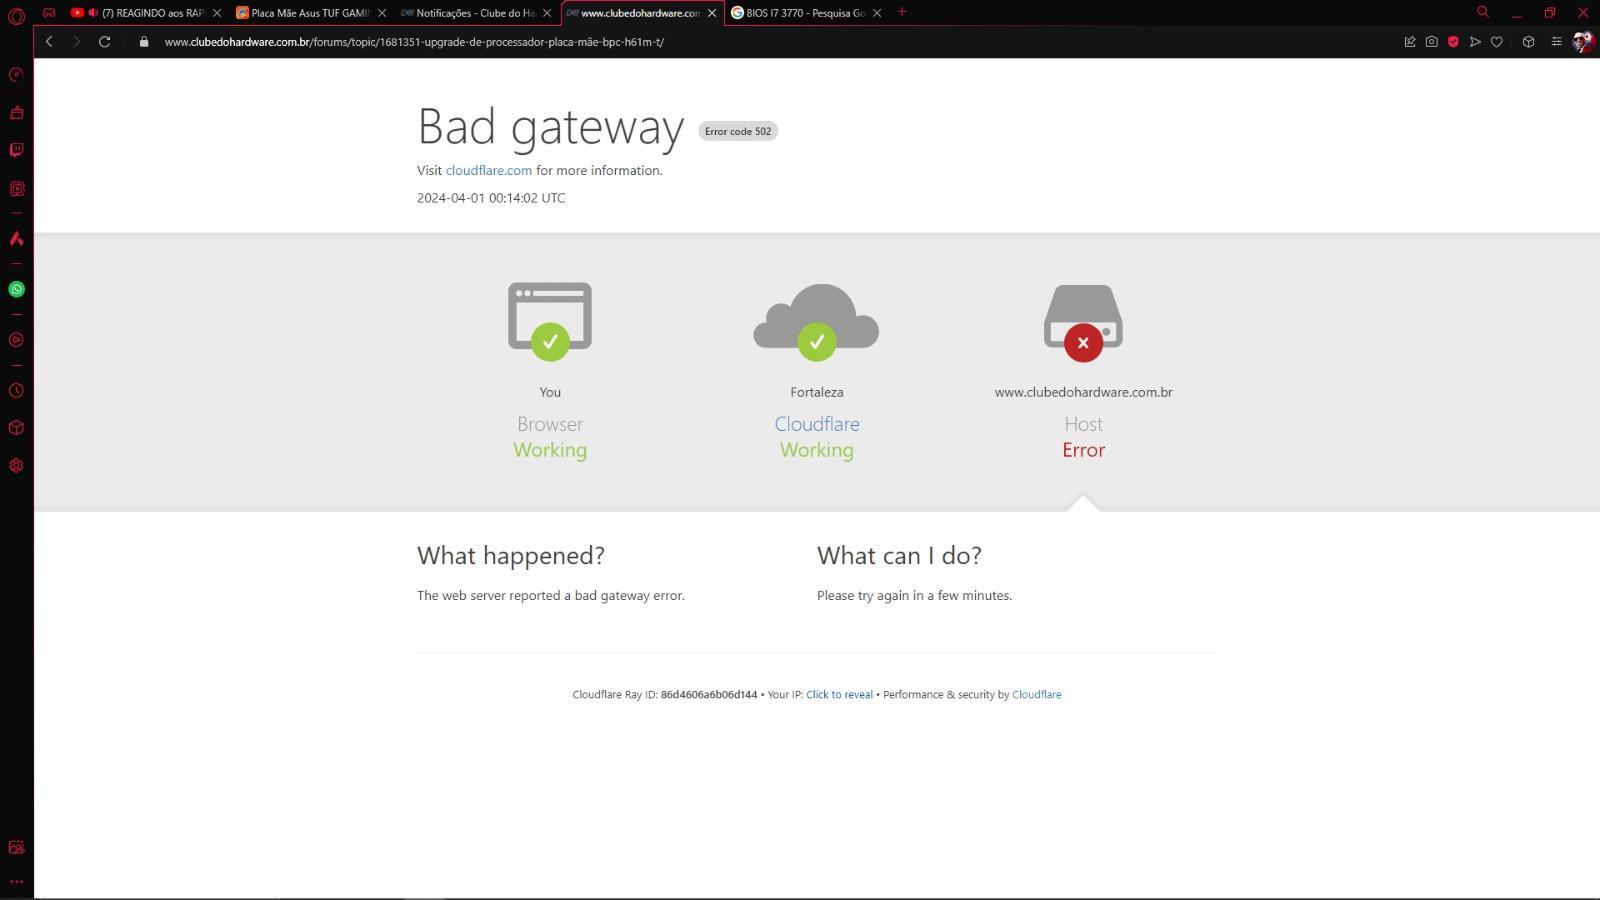Open the ad blocker shield icon
Viewport: 1600px width, 900px height.
(1453, 42)
